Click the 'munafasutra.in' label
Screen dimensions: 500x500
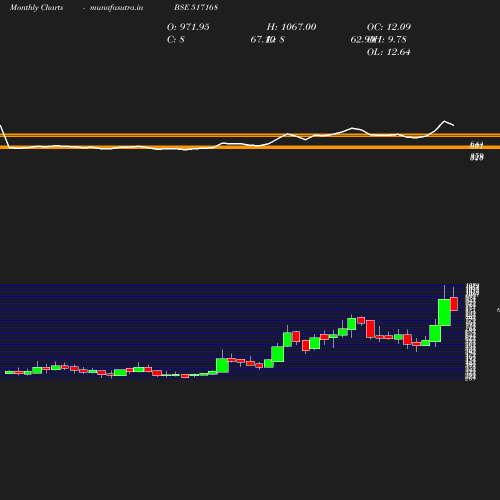pos(116,8)
